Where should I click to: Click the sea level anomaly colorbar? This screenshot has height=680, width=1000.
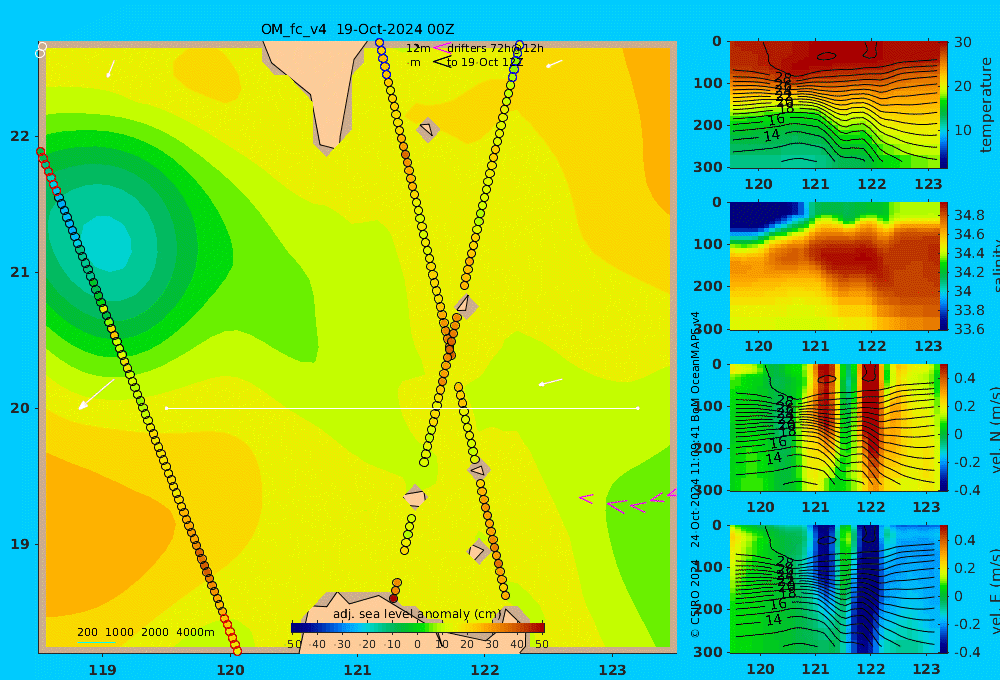(418, 628)
